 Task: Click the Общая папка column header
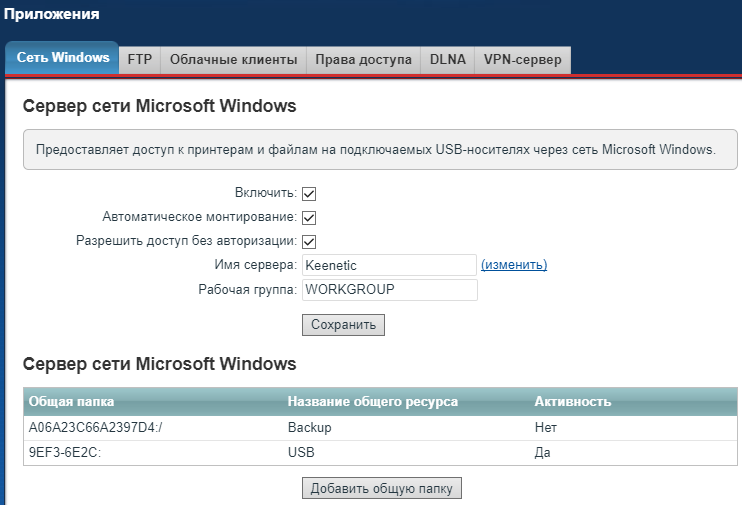72,402
